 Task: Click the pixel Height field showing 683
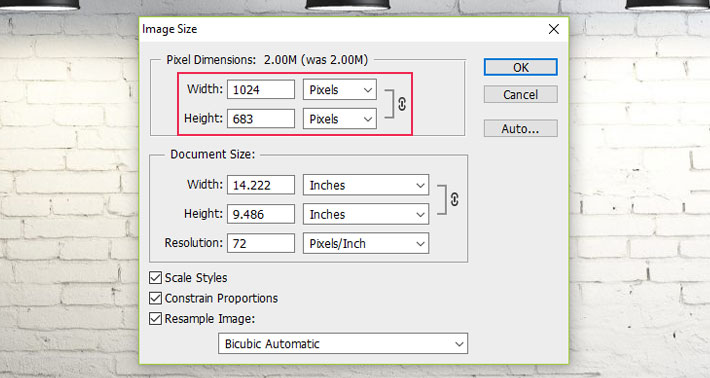pos(261,119)
